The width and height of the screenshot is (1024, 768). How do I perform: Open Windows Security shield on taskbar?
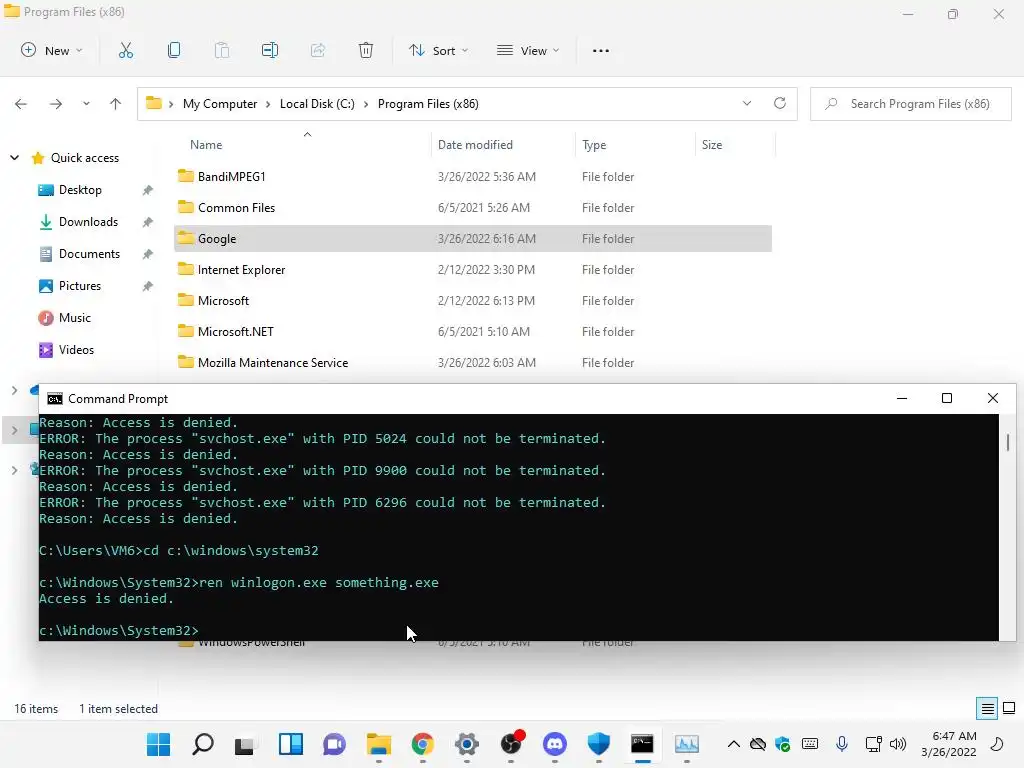coord(598,744)
